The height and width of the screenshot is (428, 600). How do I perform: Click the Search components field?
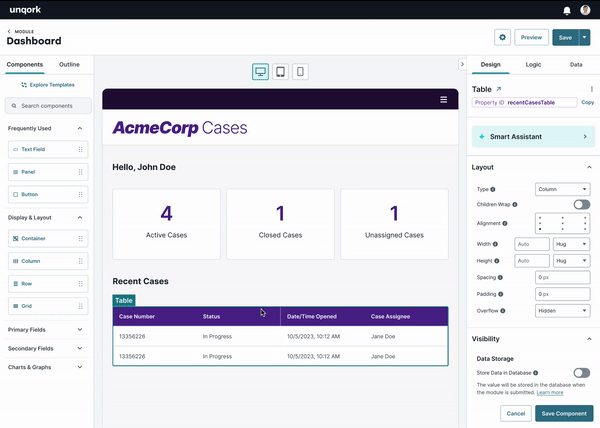coord(48,106)
